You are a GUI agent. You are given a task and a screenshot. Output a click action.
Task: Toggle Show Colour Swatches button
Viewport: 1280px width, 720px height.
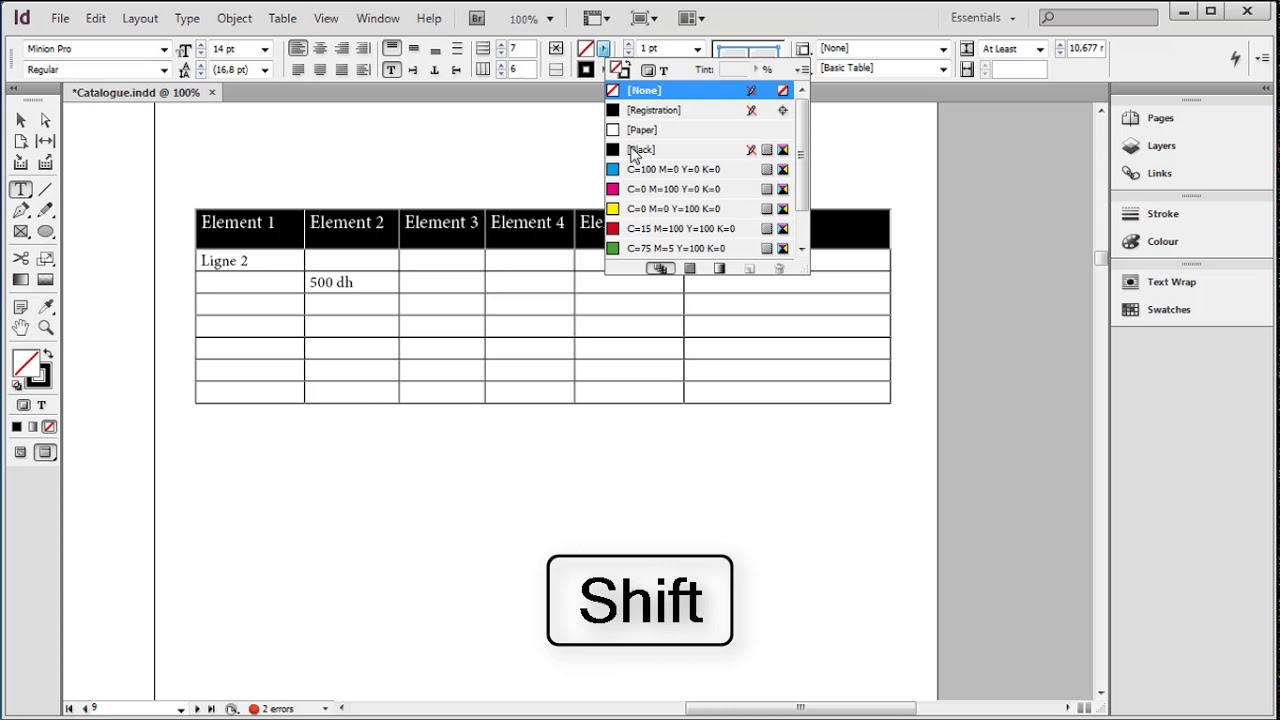[690, 269]
